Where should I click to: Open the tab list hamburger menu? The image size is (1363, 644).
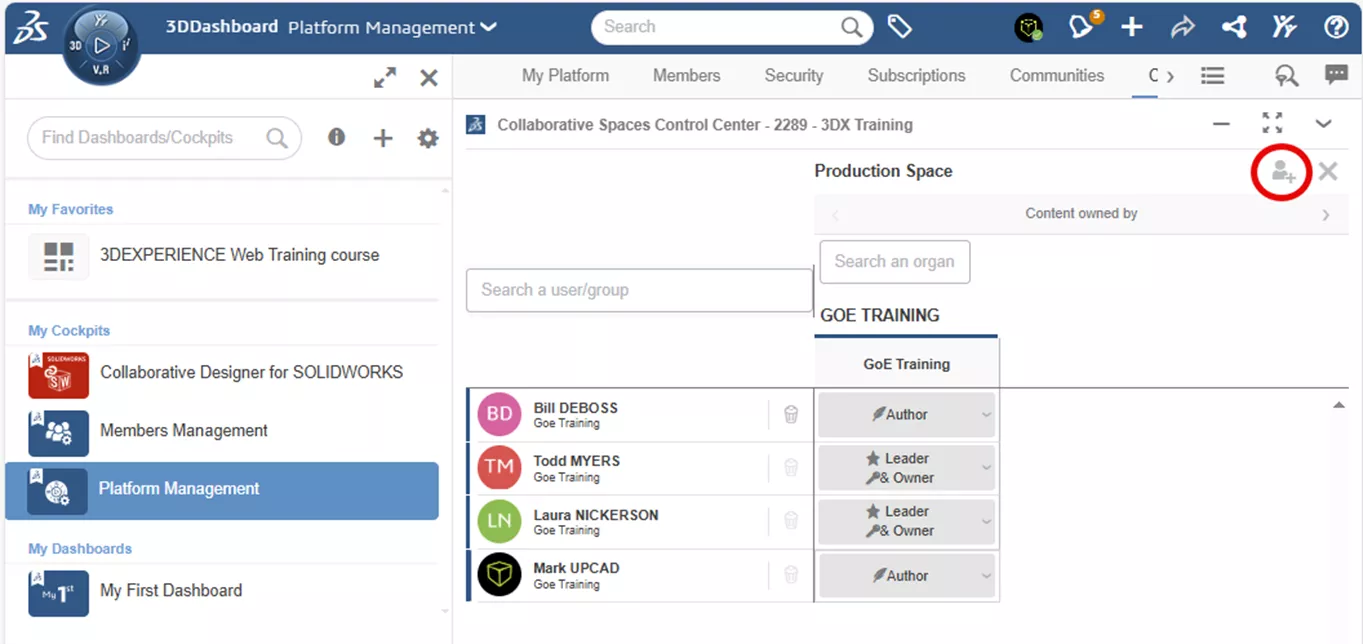1213,76
